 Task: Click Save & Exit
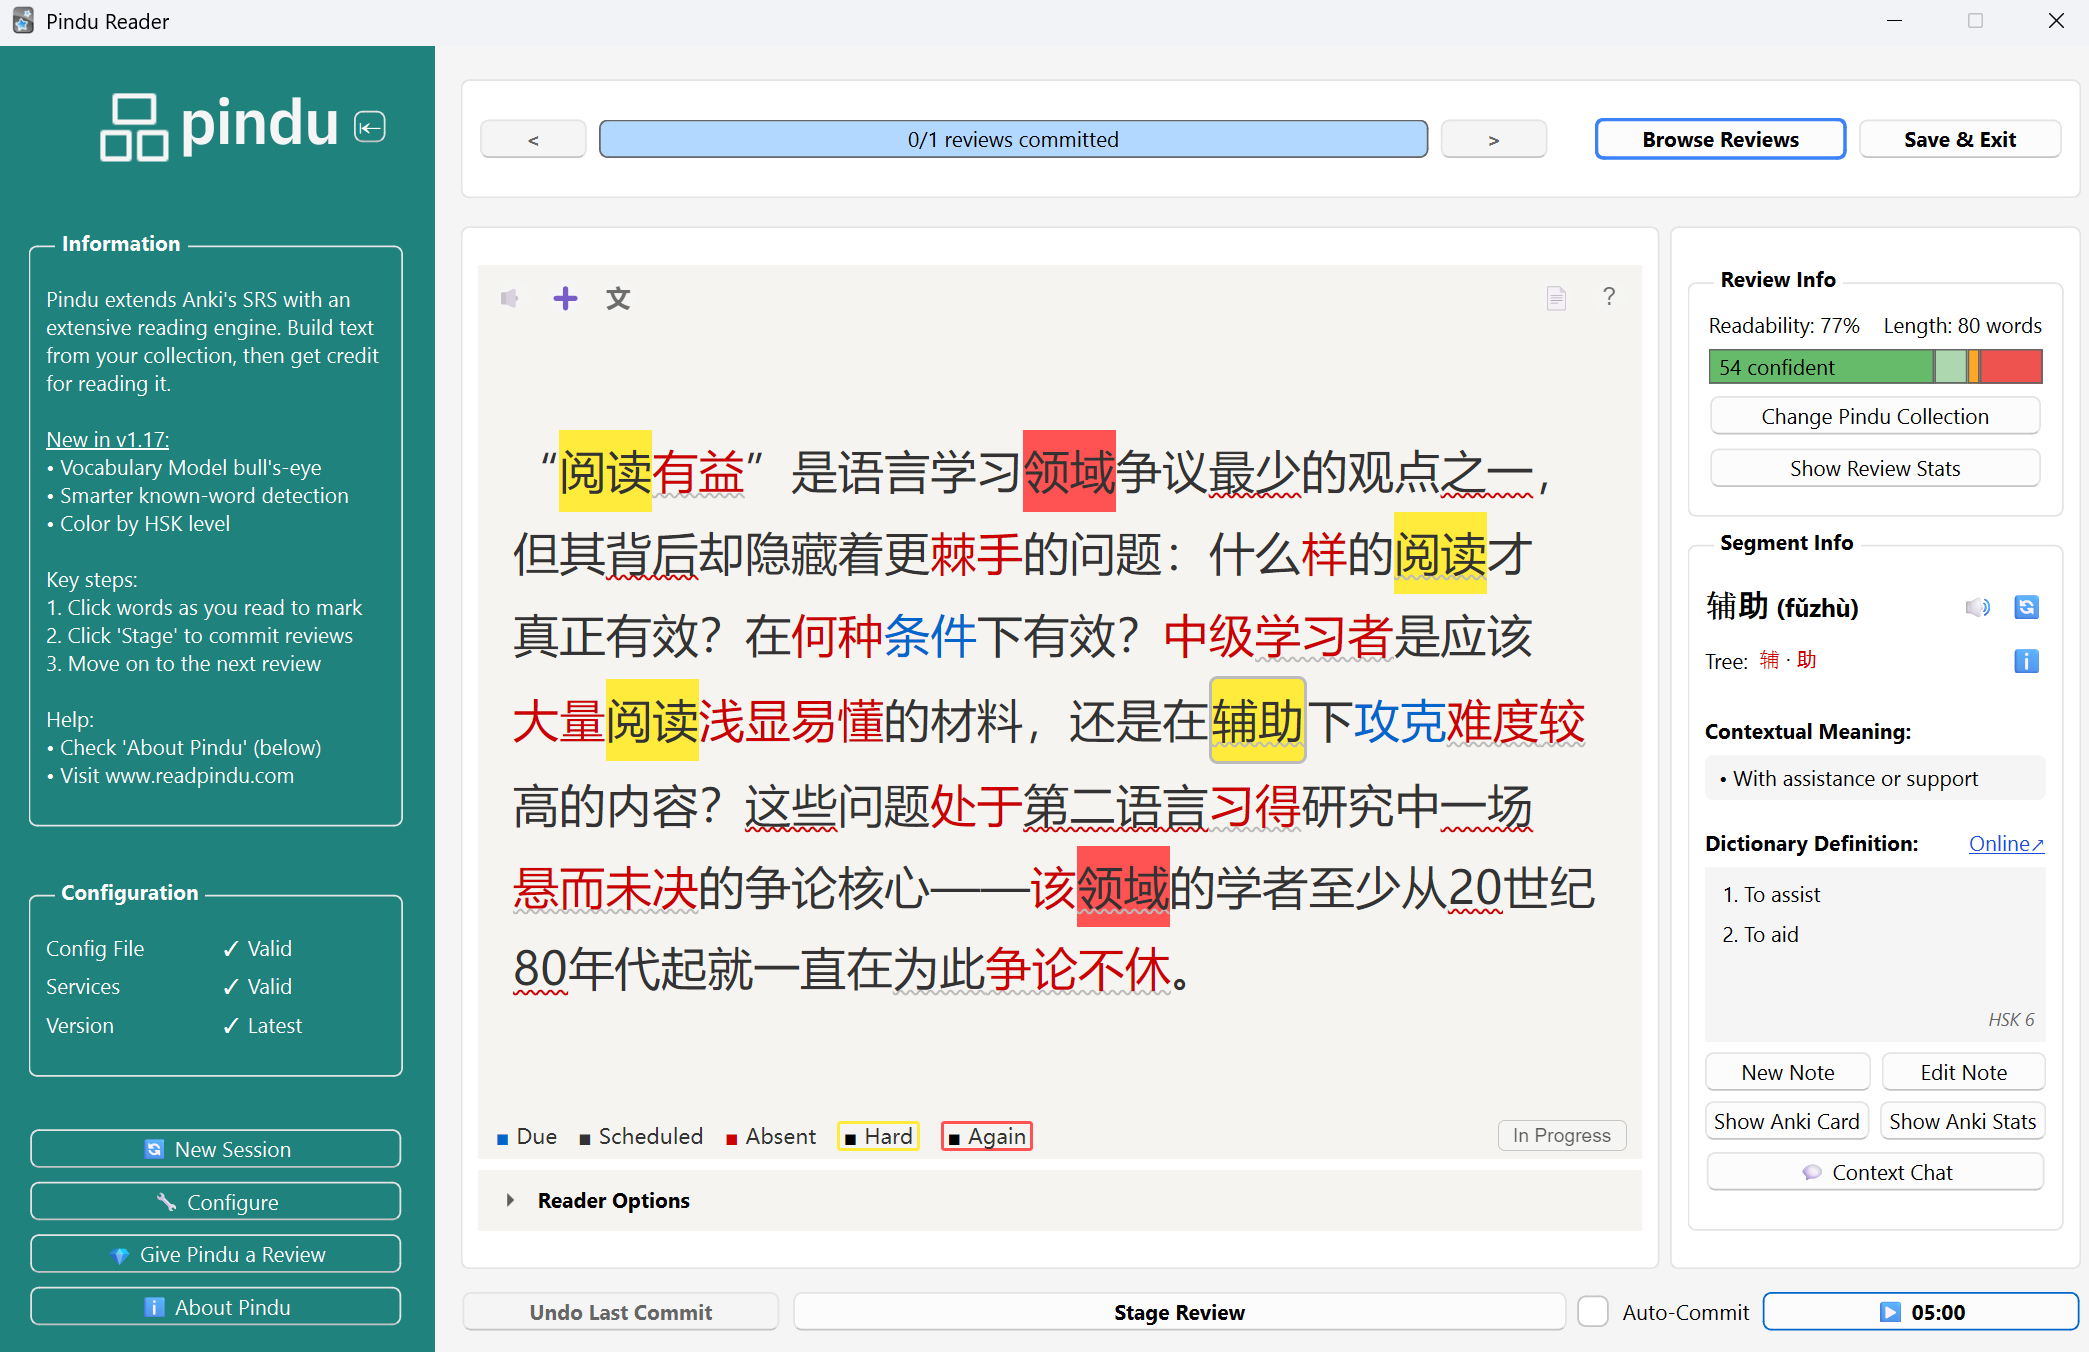click(x=1959, y=140)
